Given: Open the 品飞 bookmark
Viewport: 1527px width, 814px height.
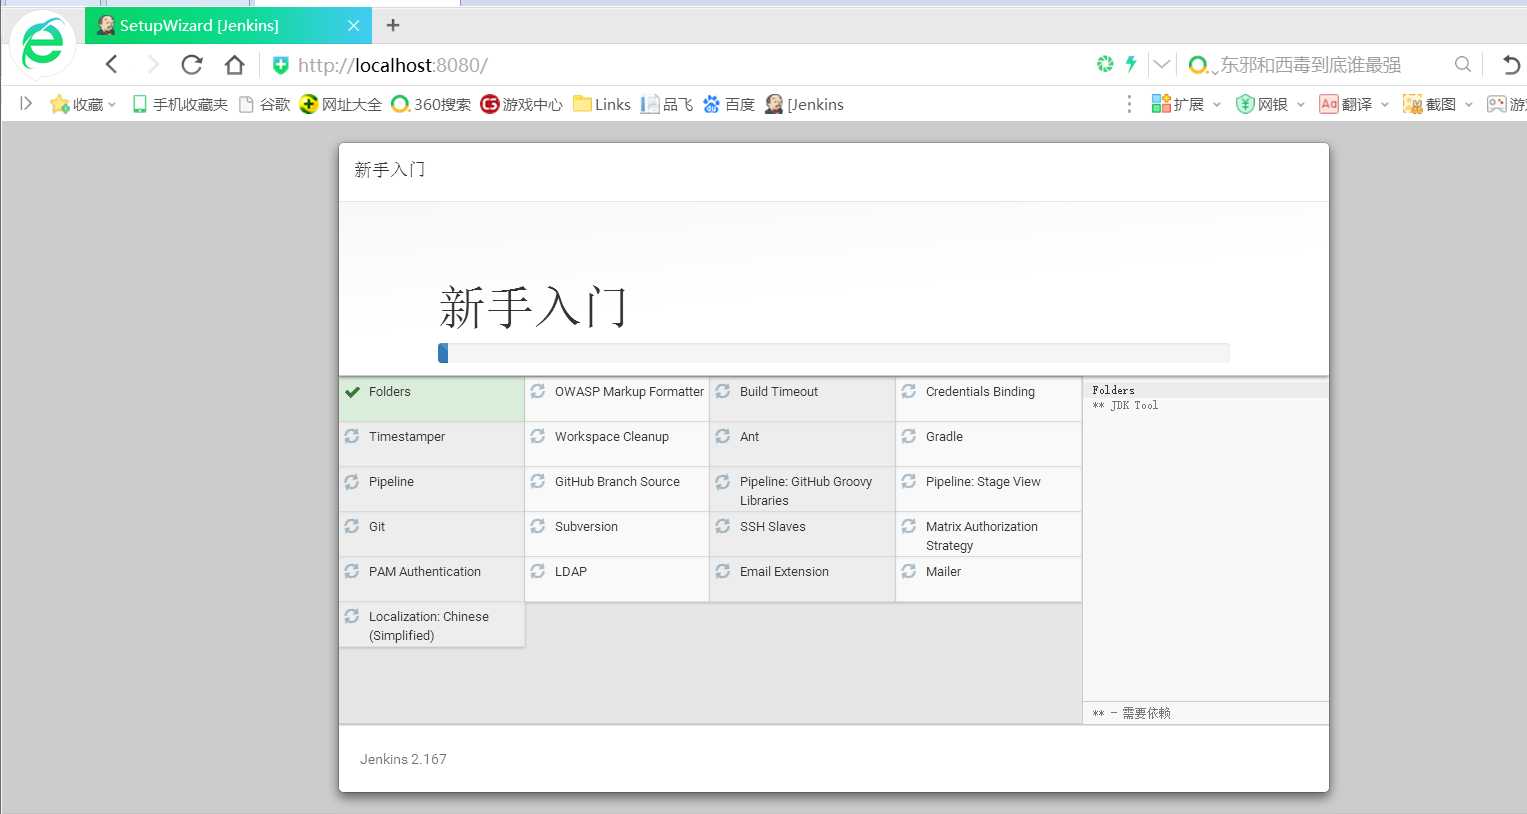Looking at the screenshot, I should point(667,104).
